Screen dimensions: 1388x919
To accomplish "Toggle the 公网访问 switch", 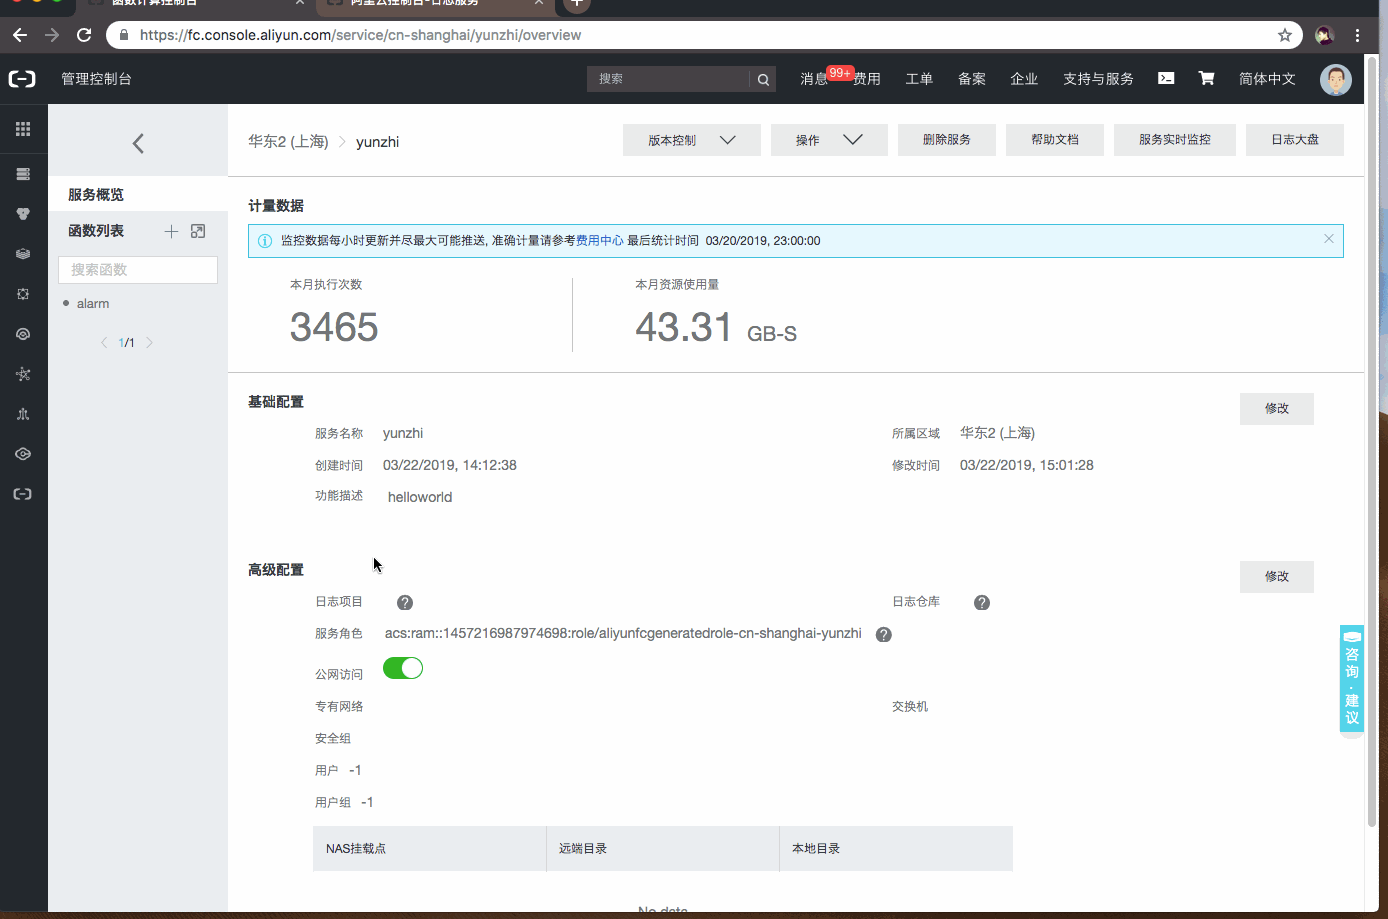I will coord(403,668).
